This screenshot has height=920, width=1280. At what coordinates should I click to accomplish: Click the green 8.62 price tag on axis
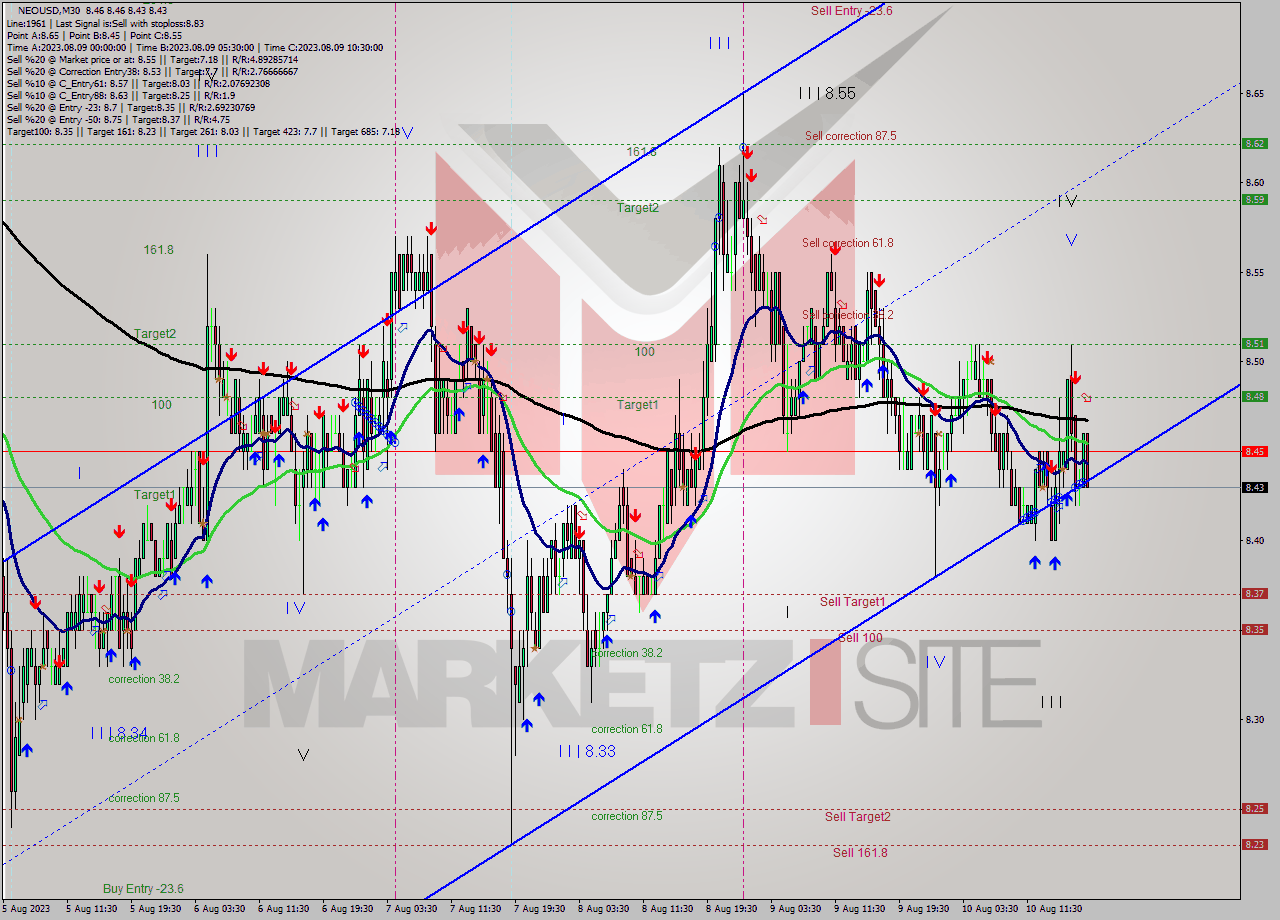pos(1254,144)
